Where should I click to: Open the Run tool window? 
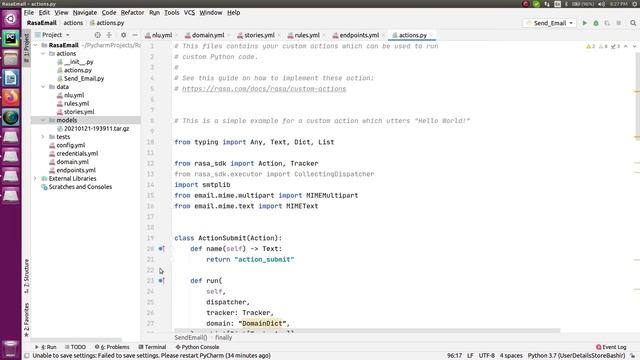(46, 347)
